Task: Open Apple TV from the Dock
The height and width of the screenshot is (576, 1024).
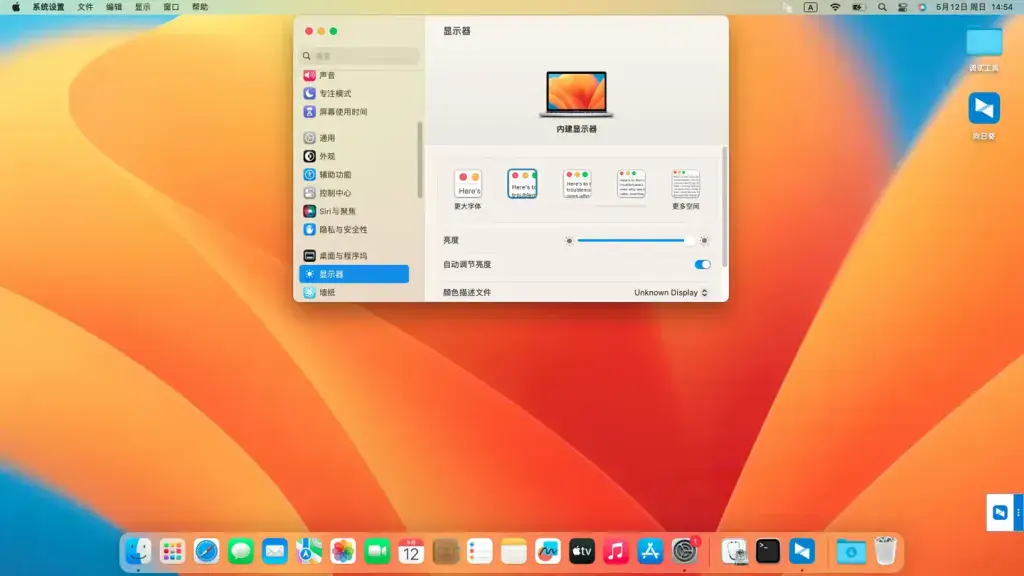Action: [581, 552]
